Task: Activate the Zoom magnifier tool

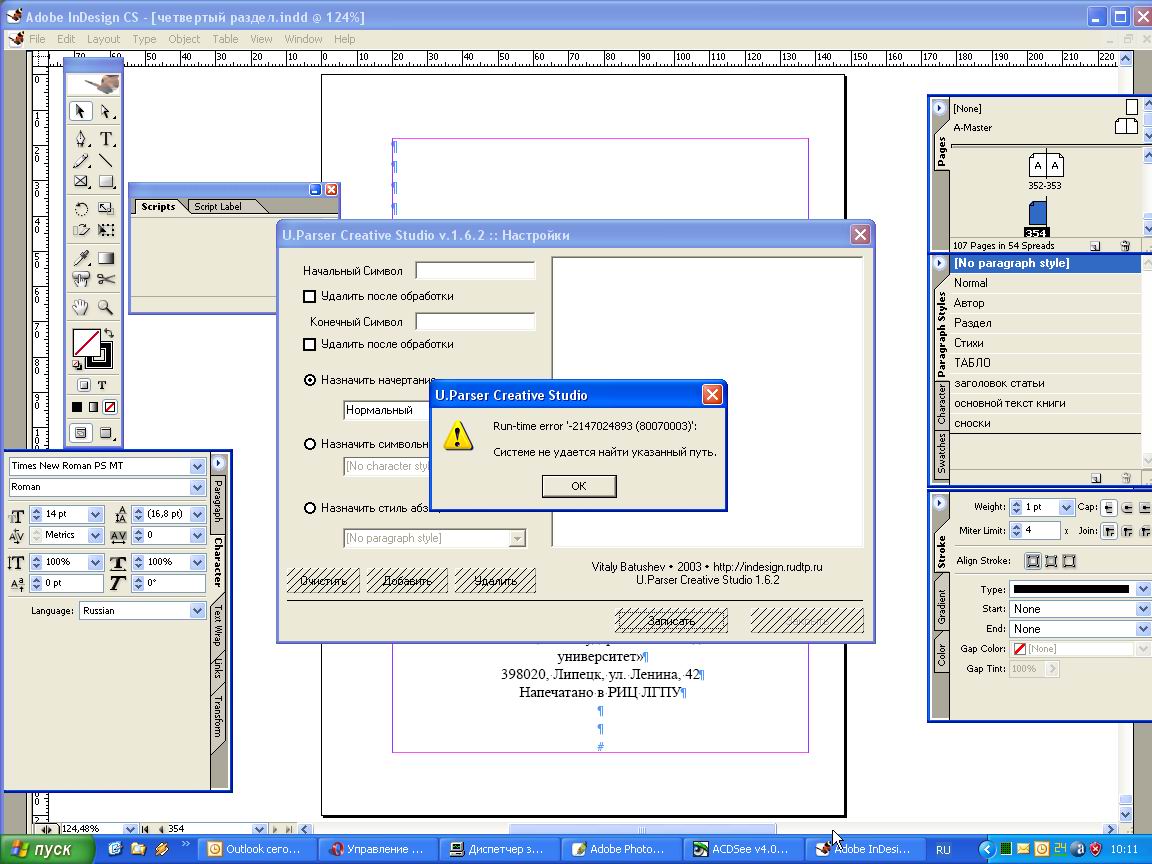Action: (106, 306)
